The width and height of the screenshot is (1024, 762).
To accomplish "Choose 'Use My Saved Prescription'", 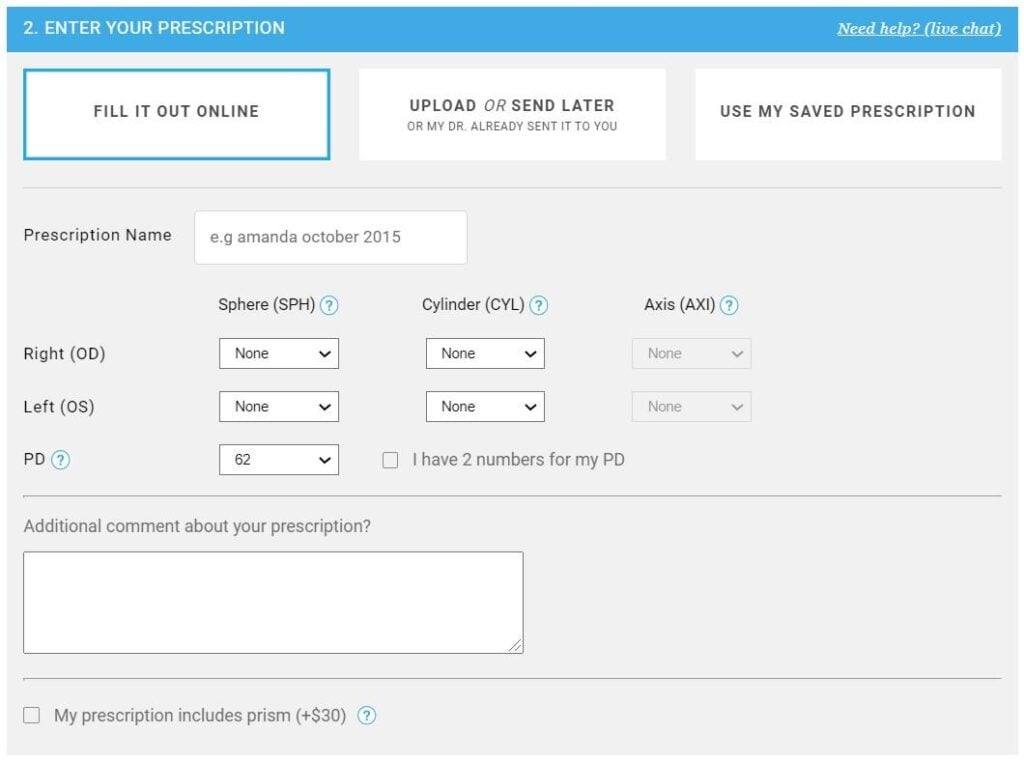I will 848,113.
